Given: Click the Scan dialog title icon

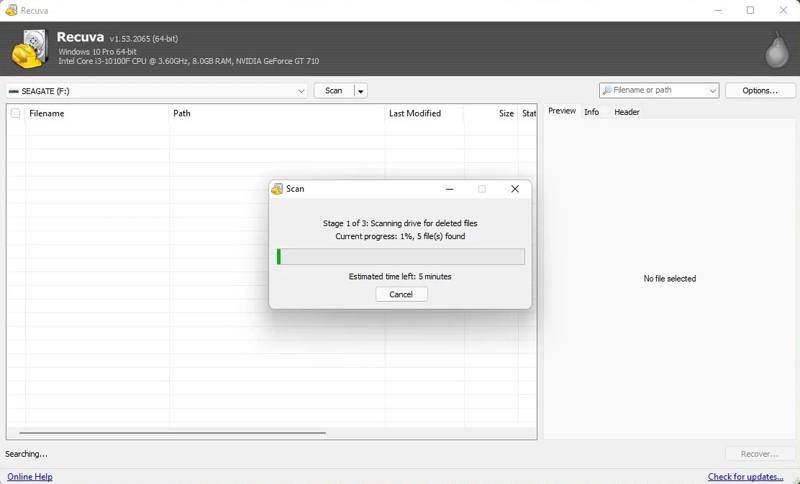Looking at the screenshot, I should (x=277, y=189).
